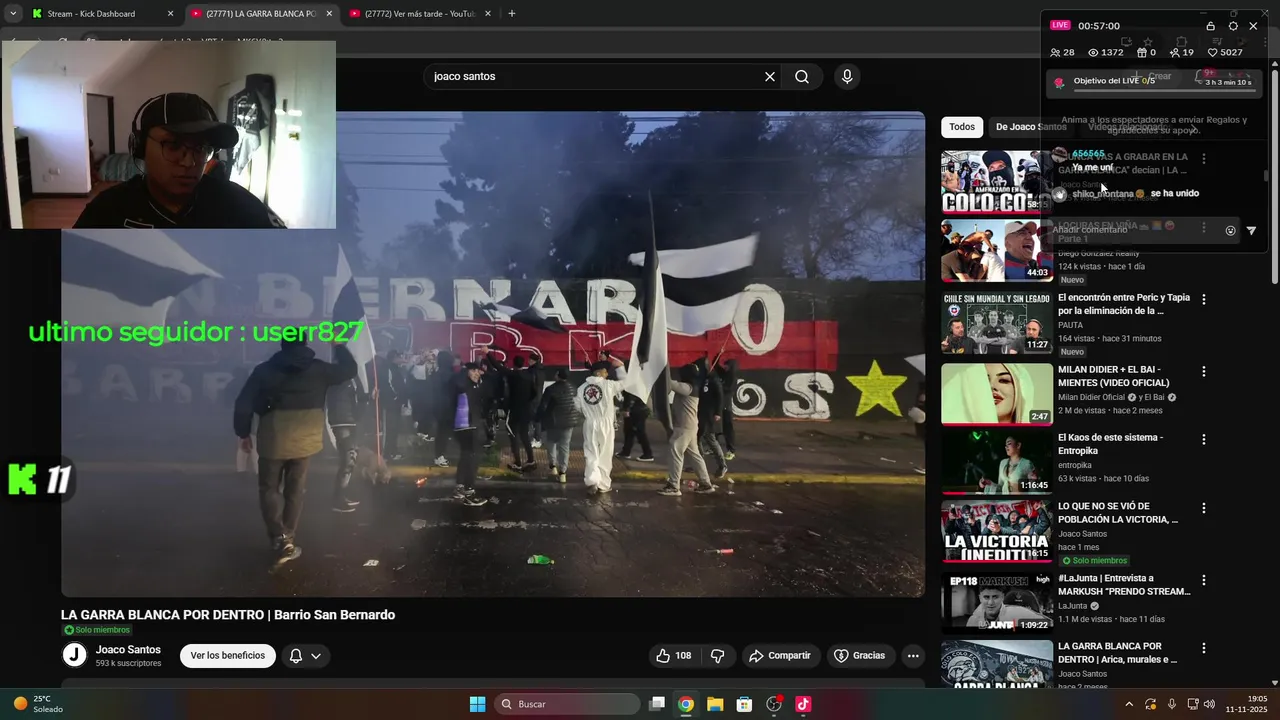This screenshot has height=720, width=1280.
Task: Open options for MILAN DIDIER + EL BAI video
Action: [1204, 371]
